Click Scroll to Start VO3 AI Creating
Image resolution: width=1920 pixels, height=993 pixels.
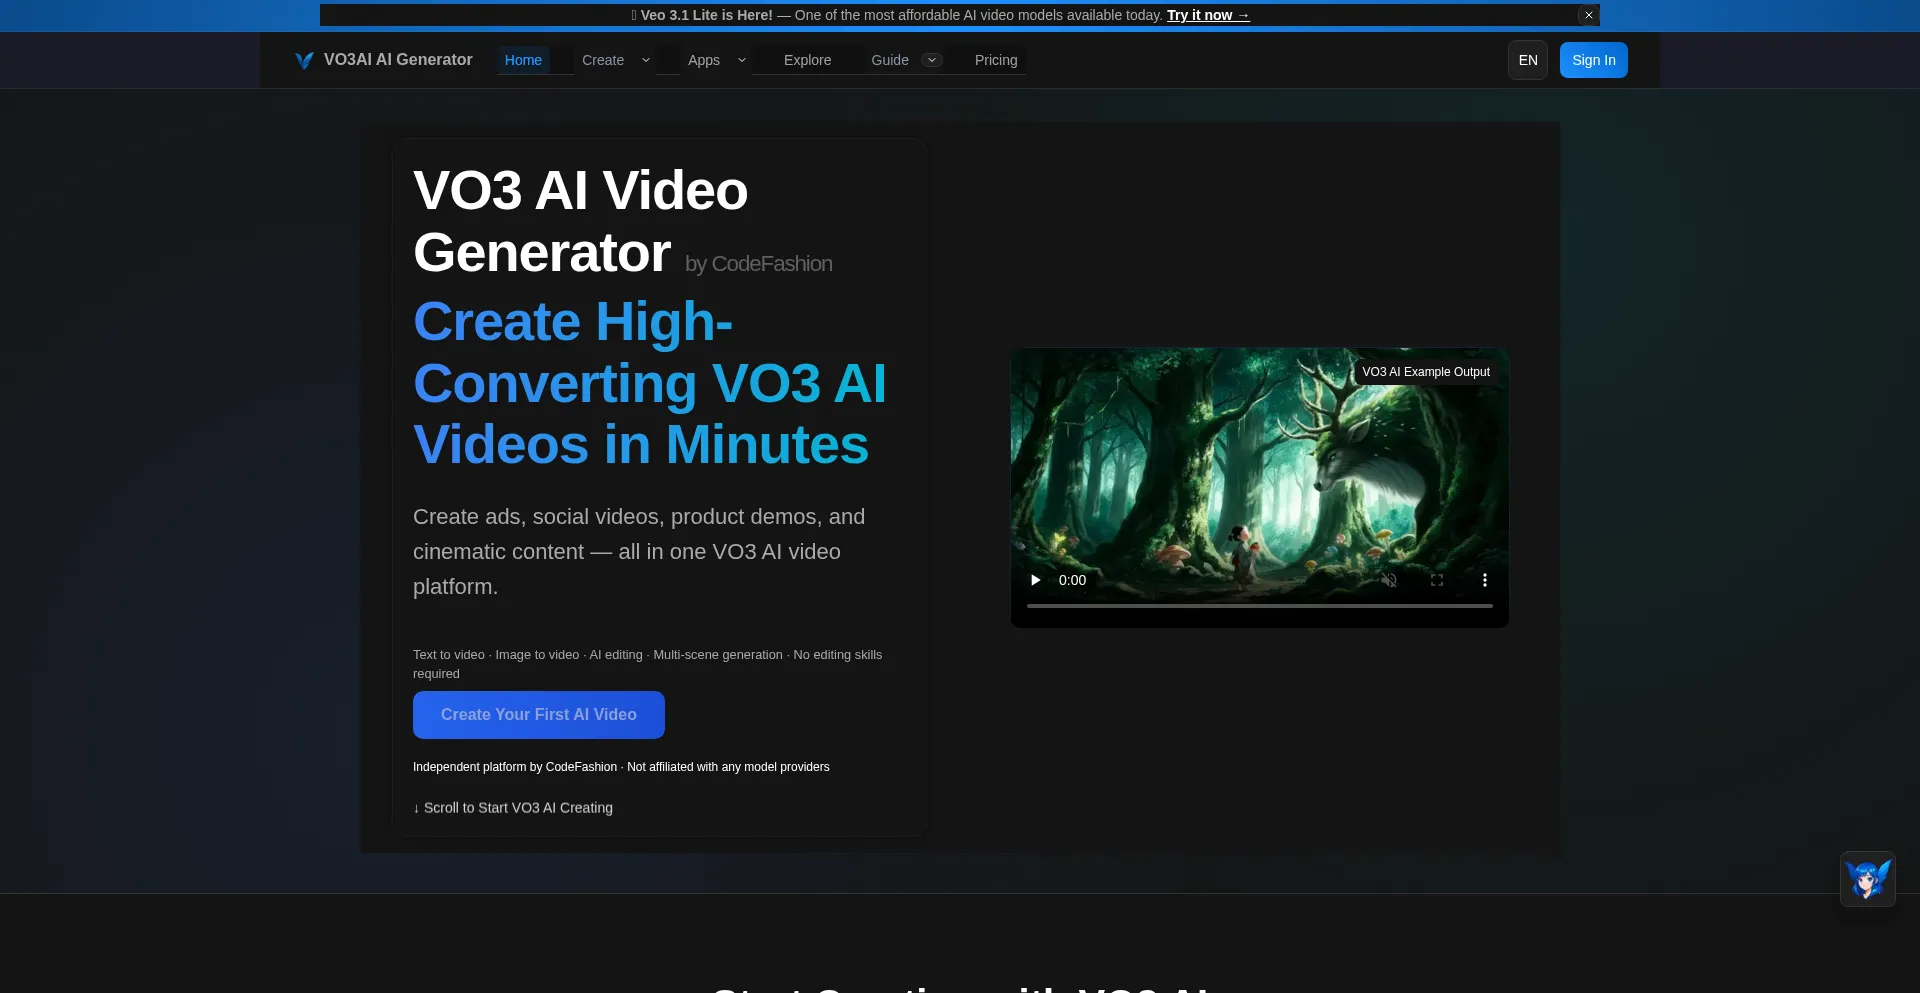point(513,808)
